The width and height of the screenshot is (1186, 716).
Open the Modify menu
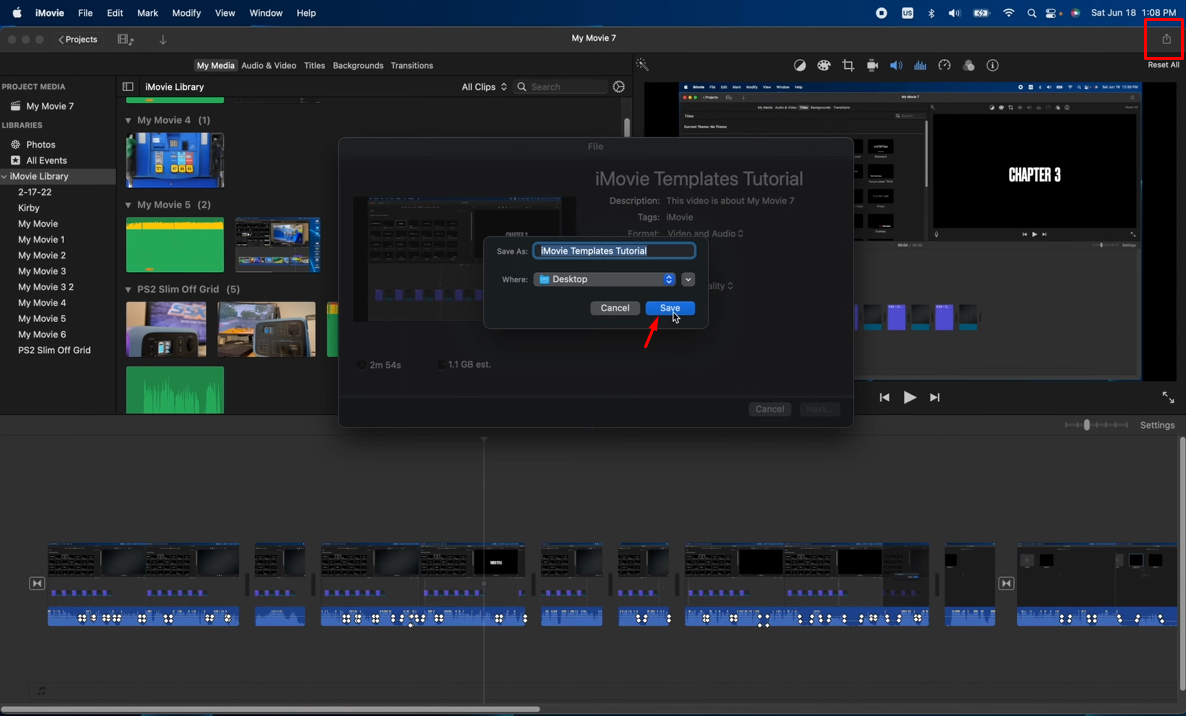coord(186,13)
